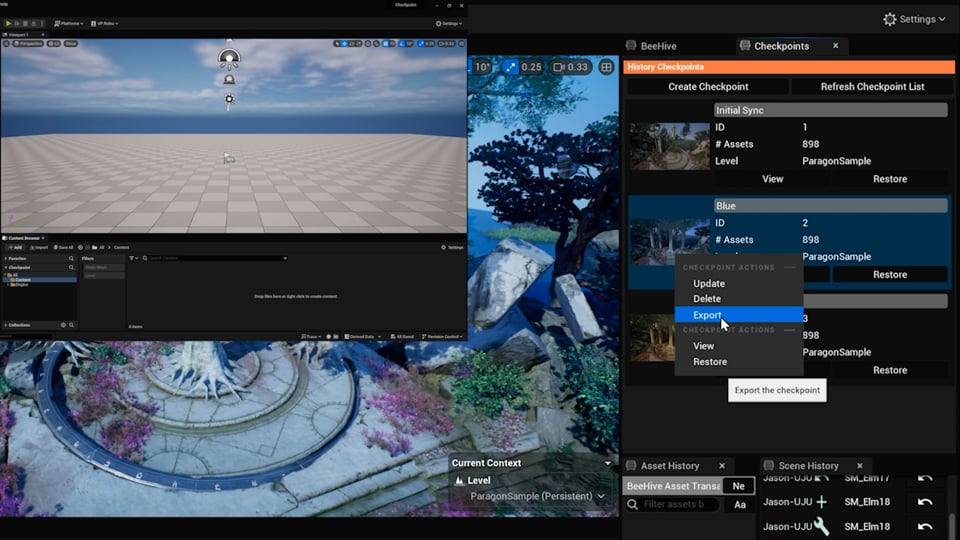Toggle the Aa case-sensitive filter button

(x=740, y=504)
